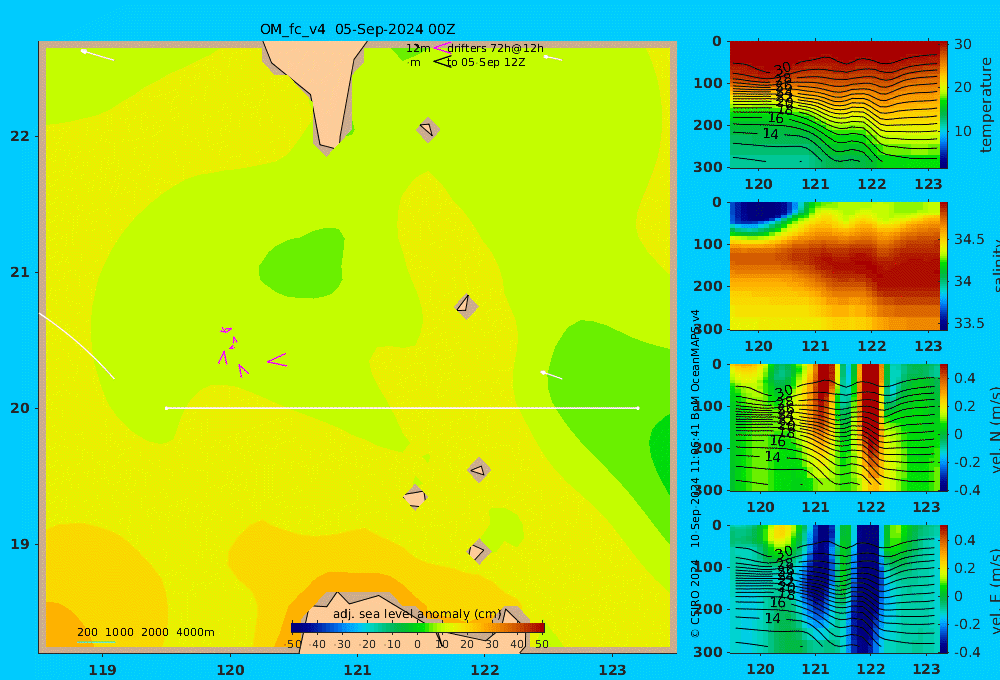Viewport: 1000px width, 680px height.
Task: Click the island marker near 19.5N 122E
Action: [x=479, y=471]
